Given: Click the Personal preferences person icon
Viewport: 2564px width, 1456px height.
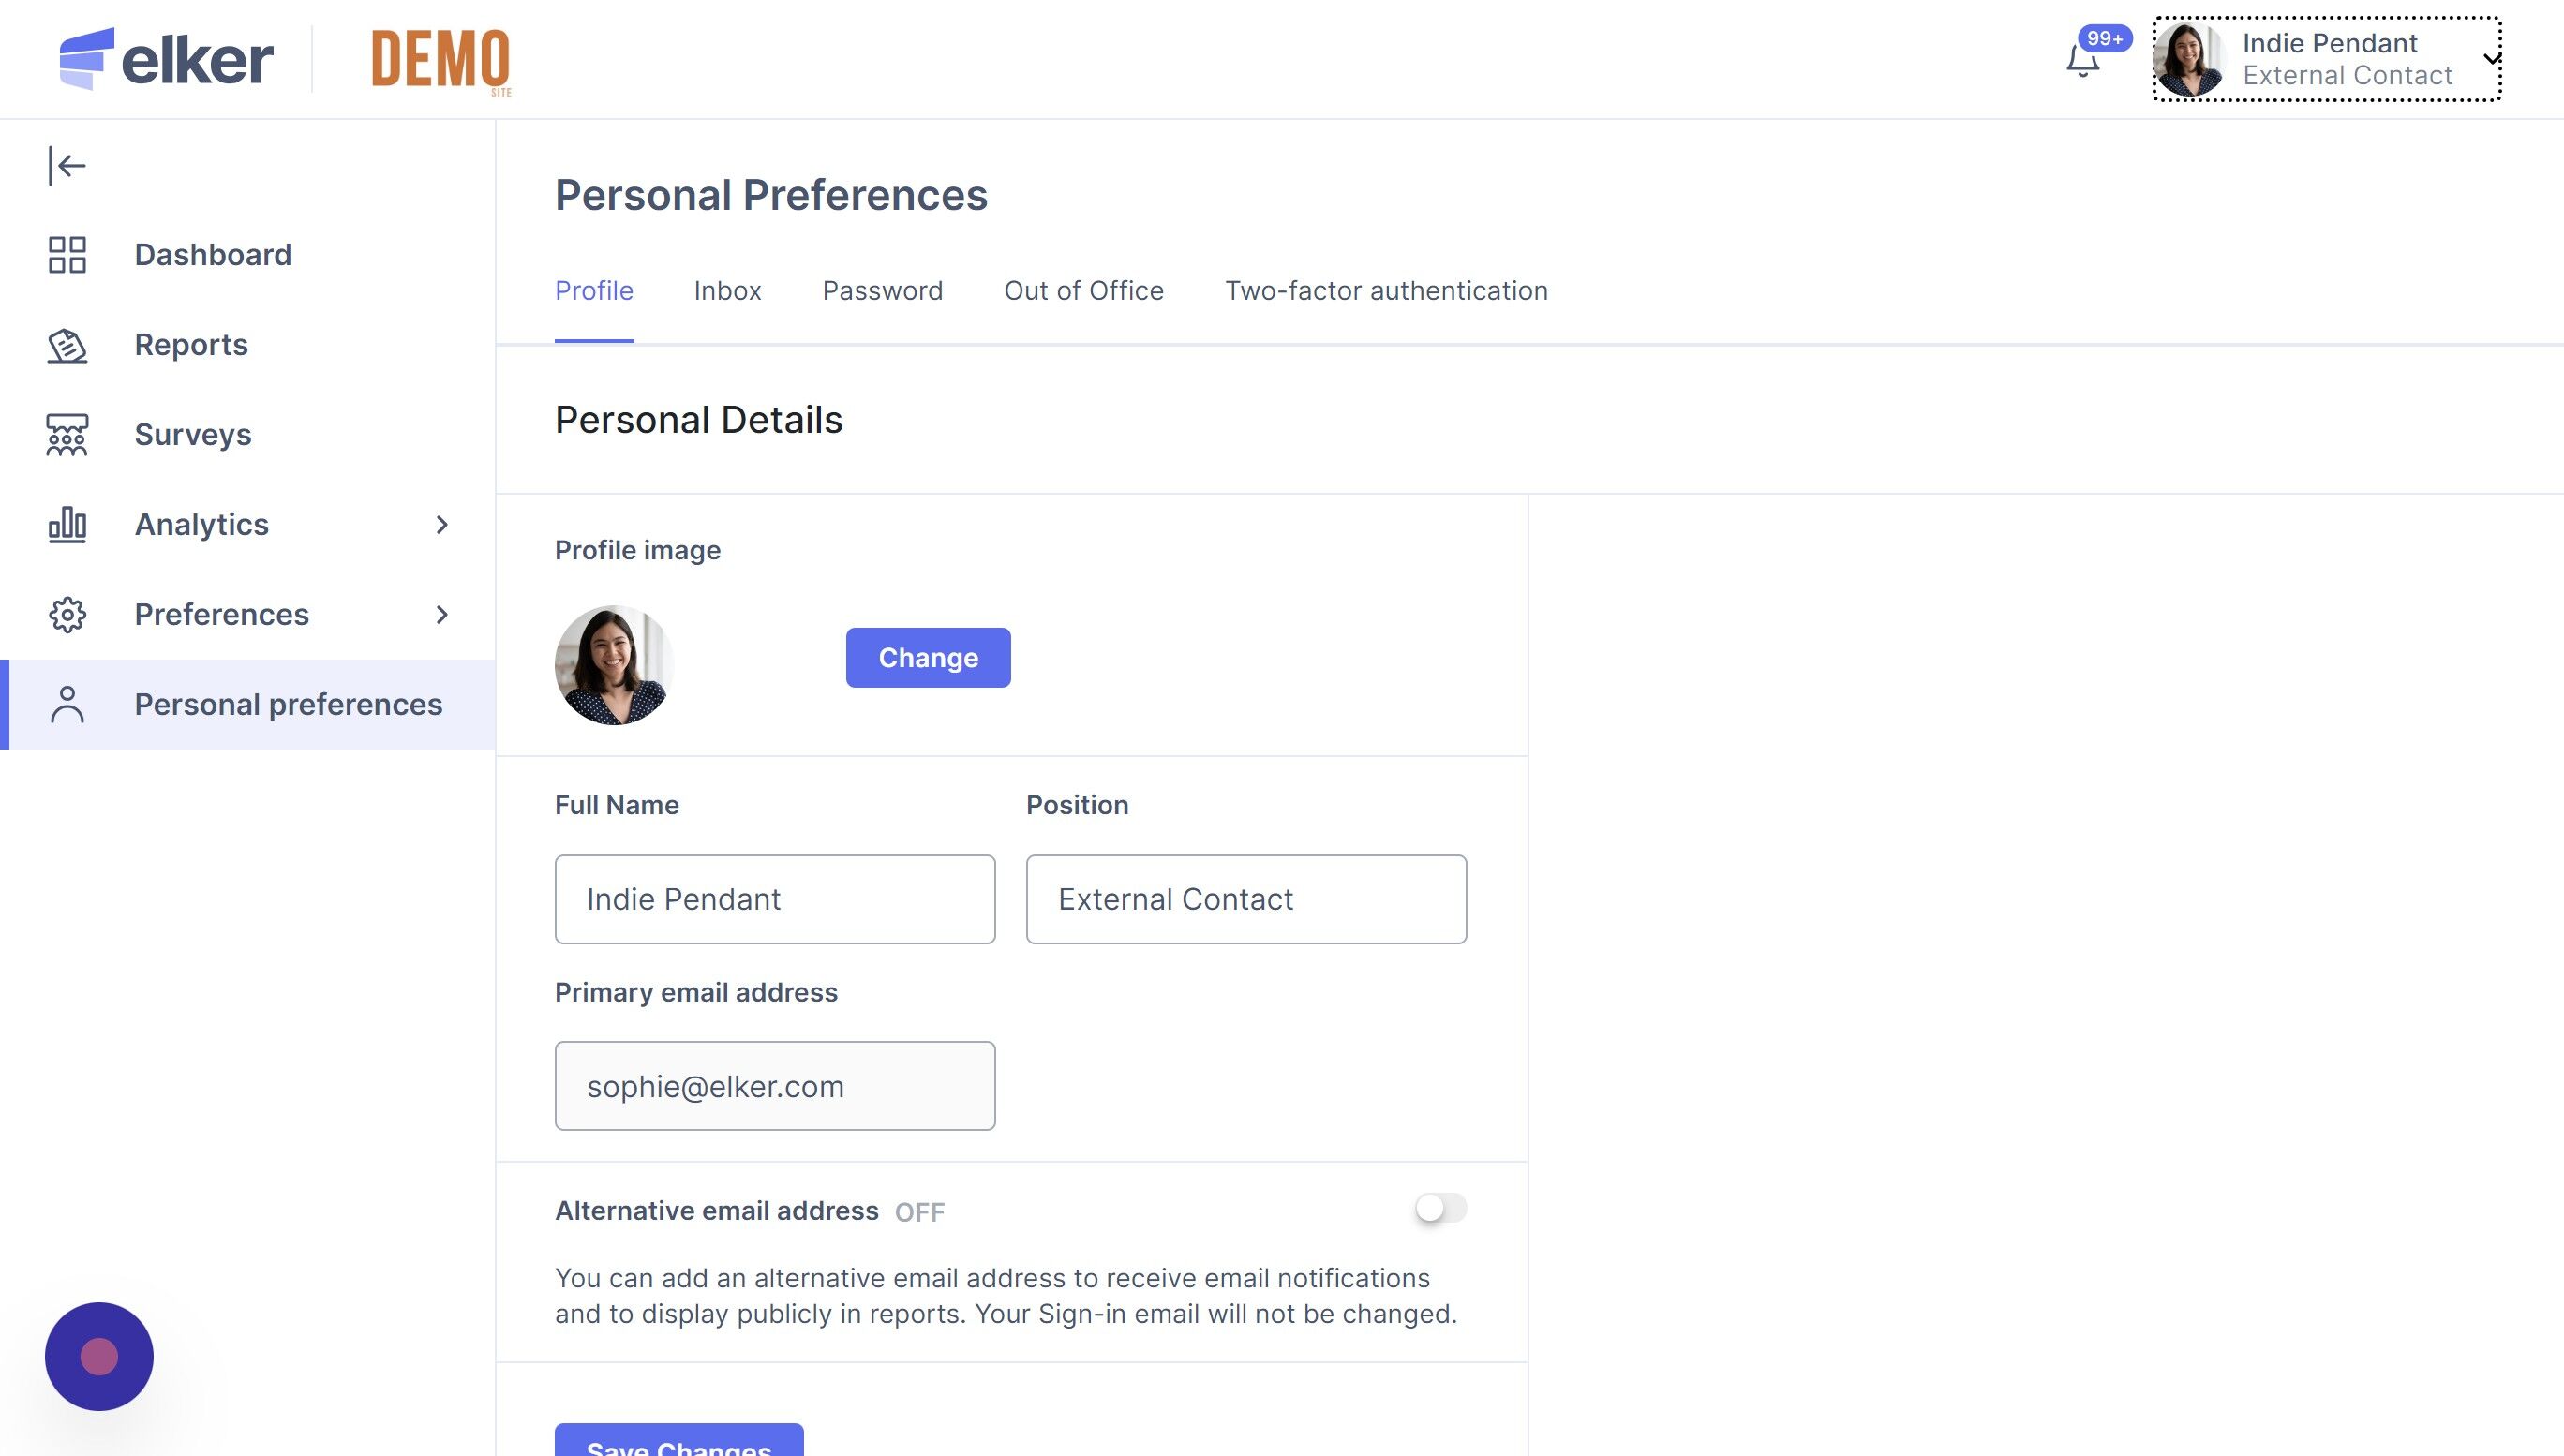Looking at the screenshot, I should pyautogui.click(x=67, y=705).
